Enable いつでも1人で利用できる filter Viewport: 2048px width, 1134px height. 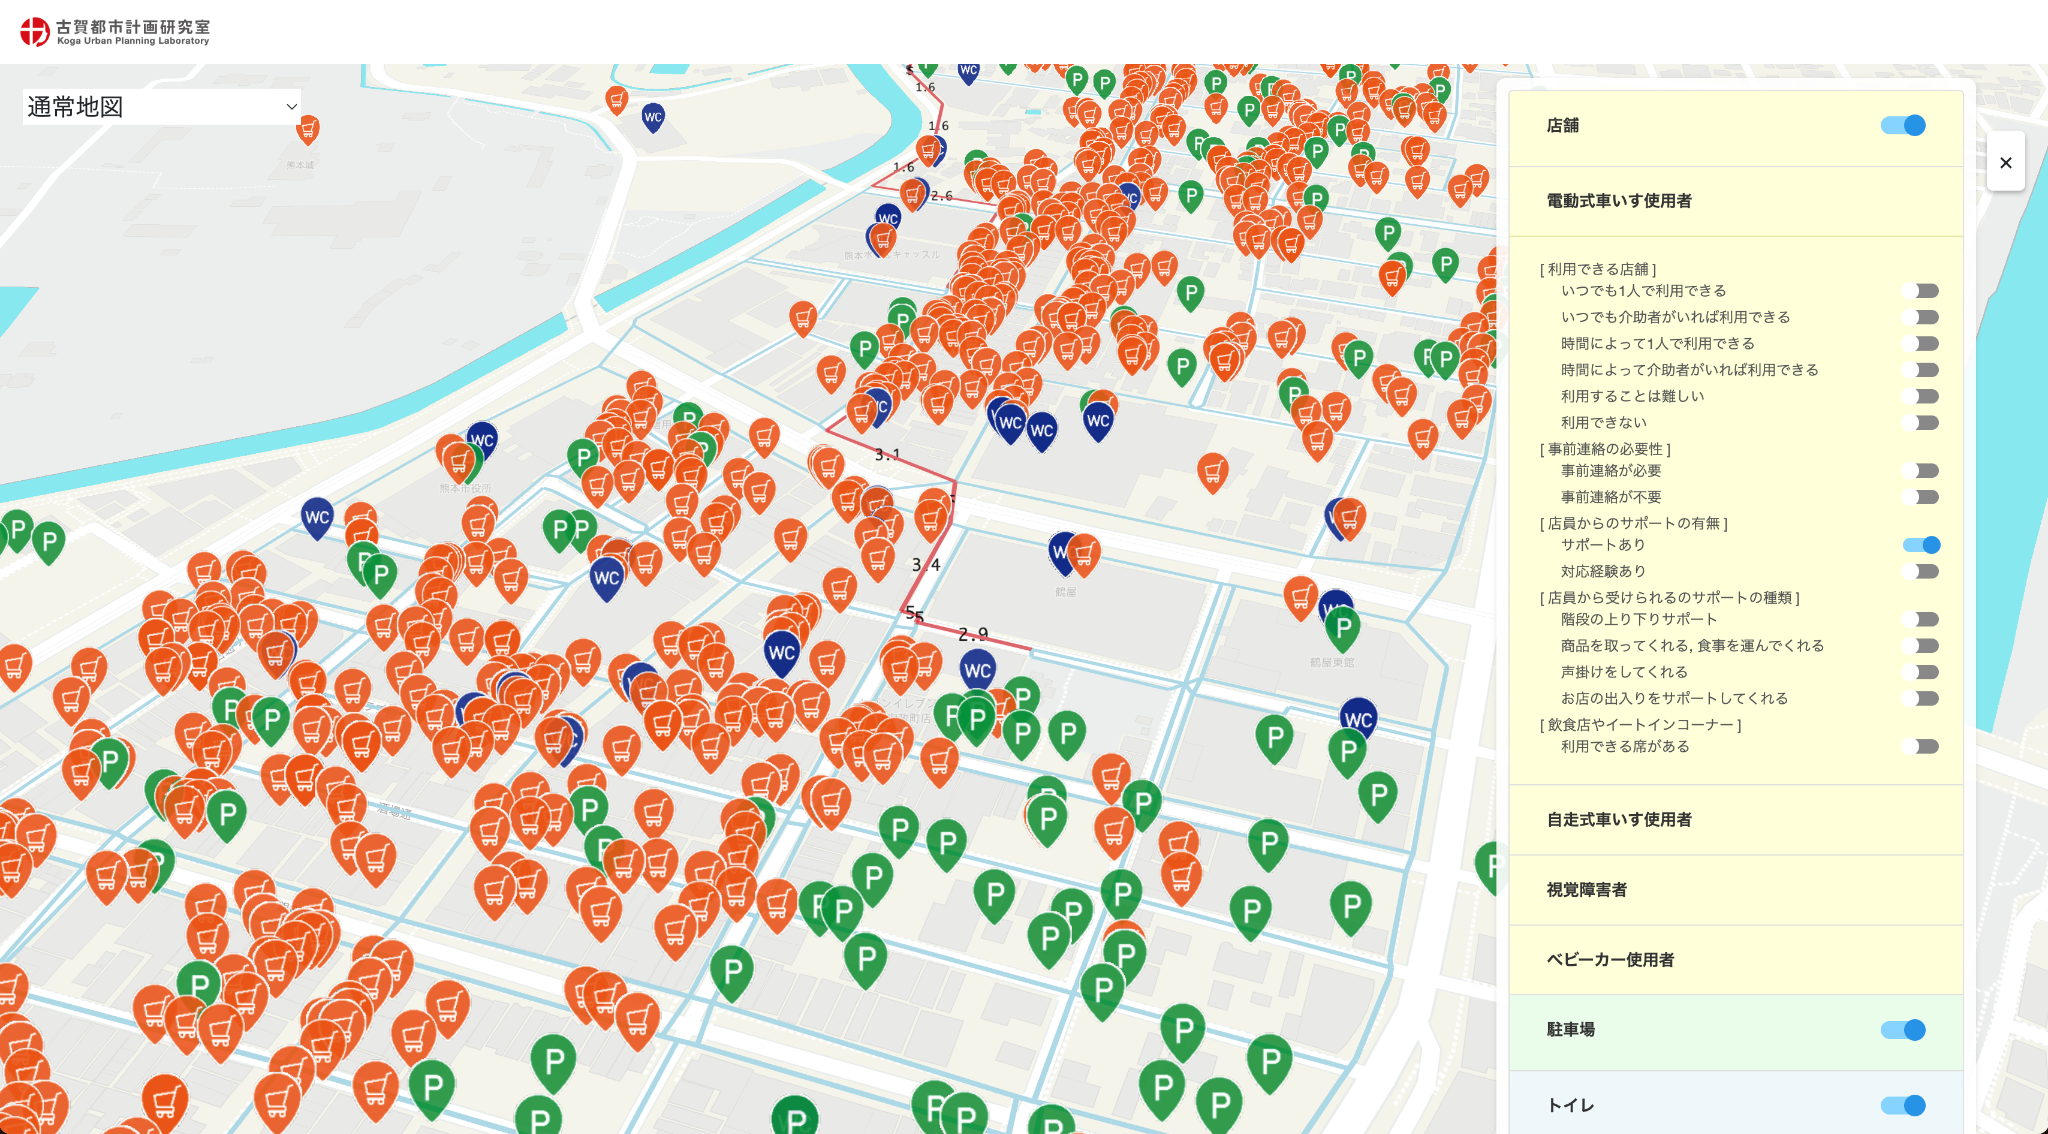(1921, 291)
